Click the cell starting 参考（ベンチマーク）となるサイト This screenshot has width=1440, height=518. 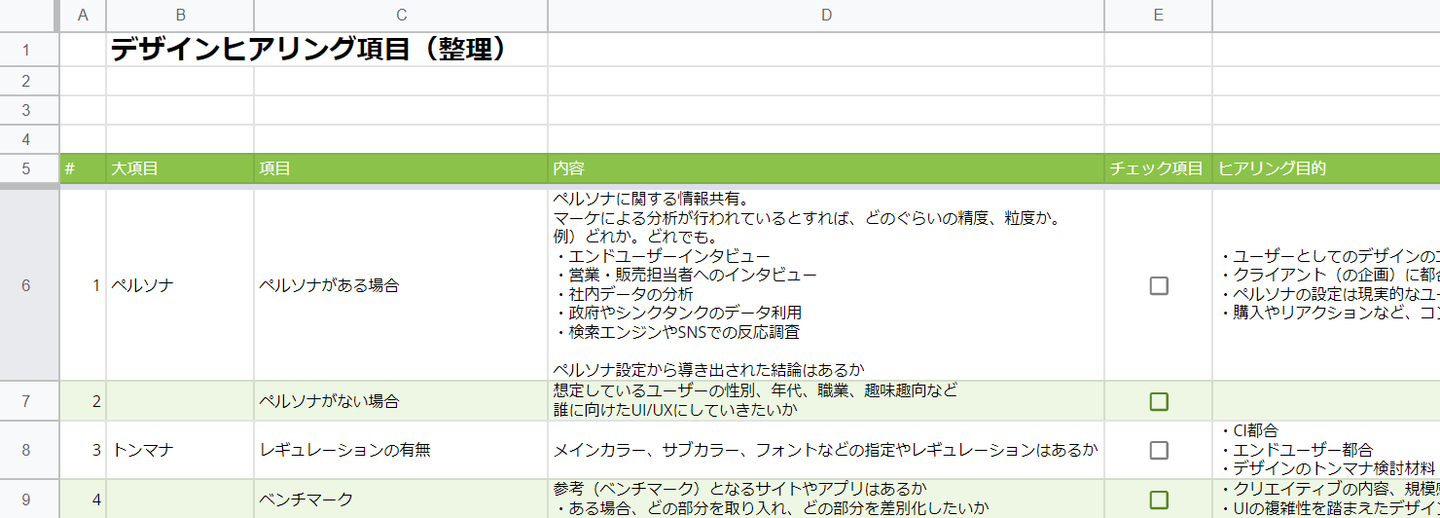coord(826,499)
